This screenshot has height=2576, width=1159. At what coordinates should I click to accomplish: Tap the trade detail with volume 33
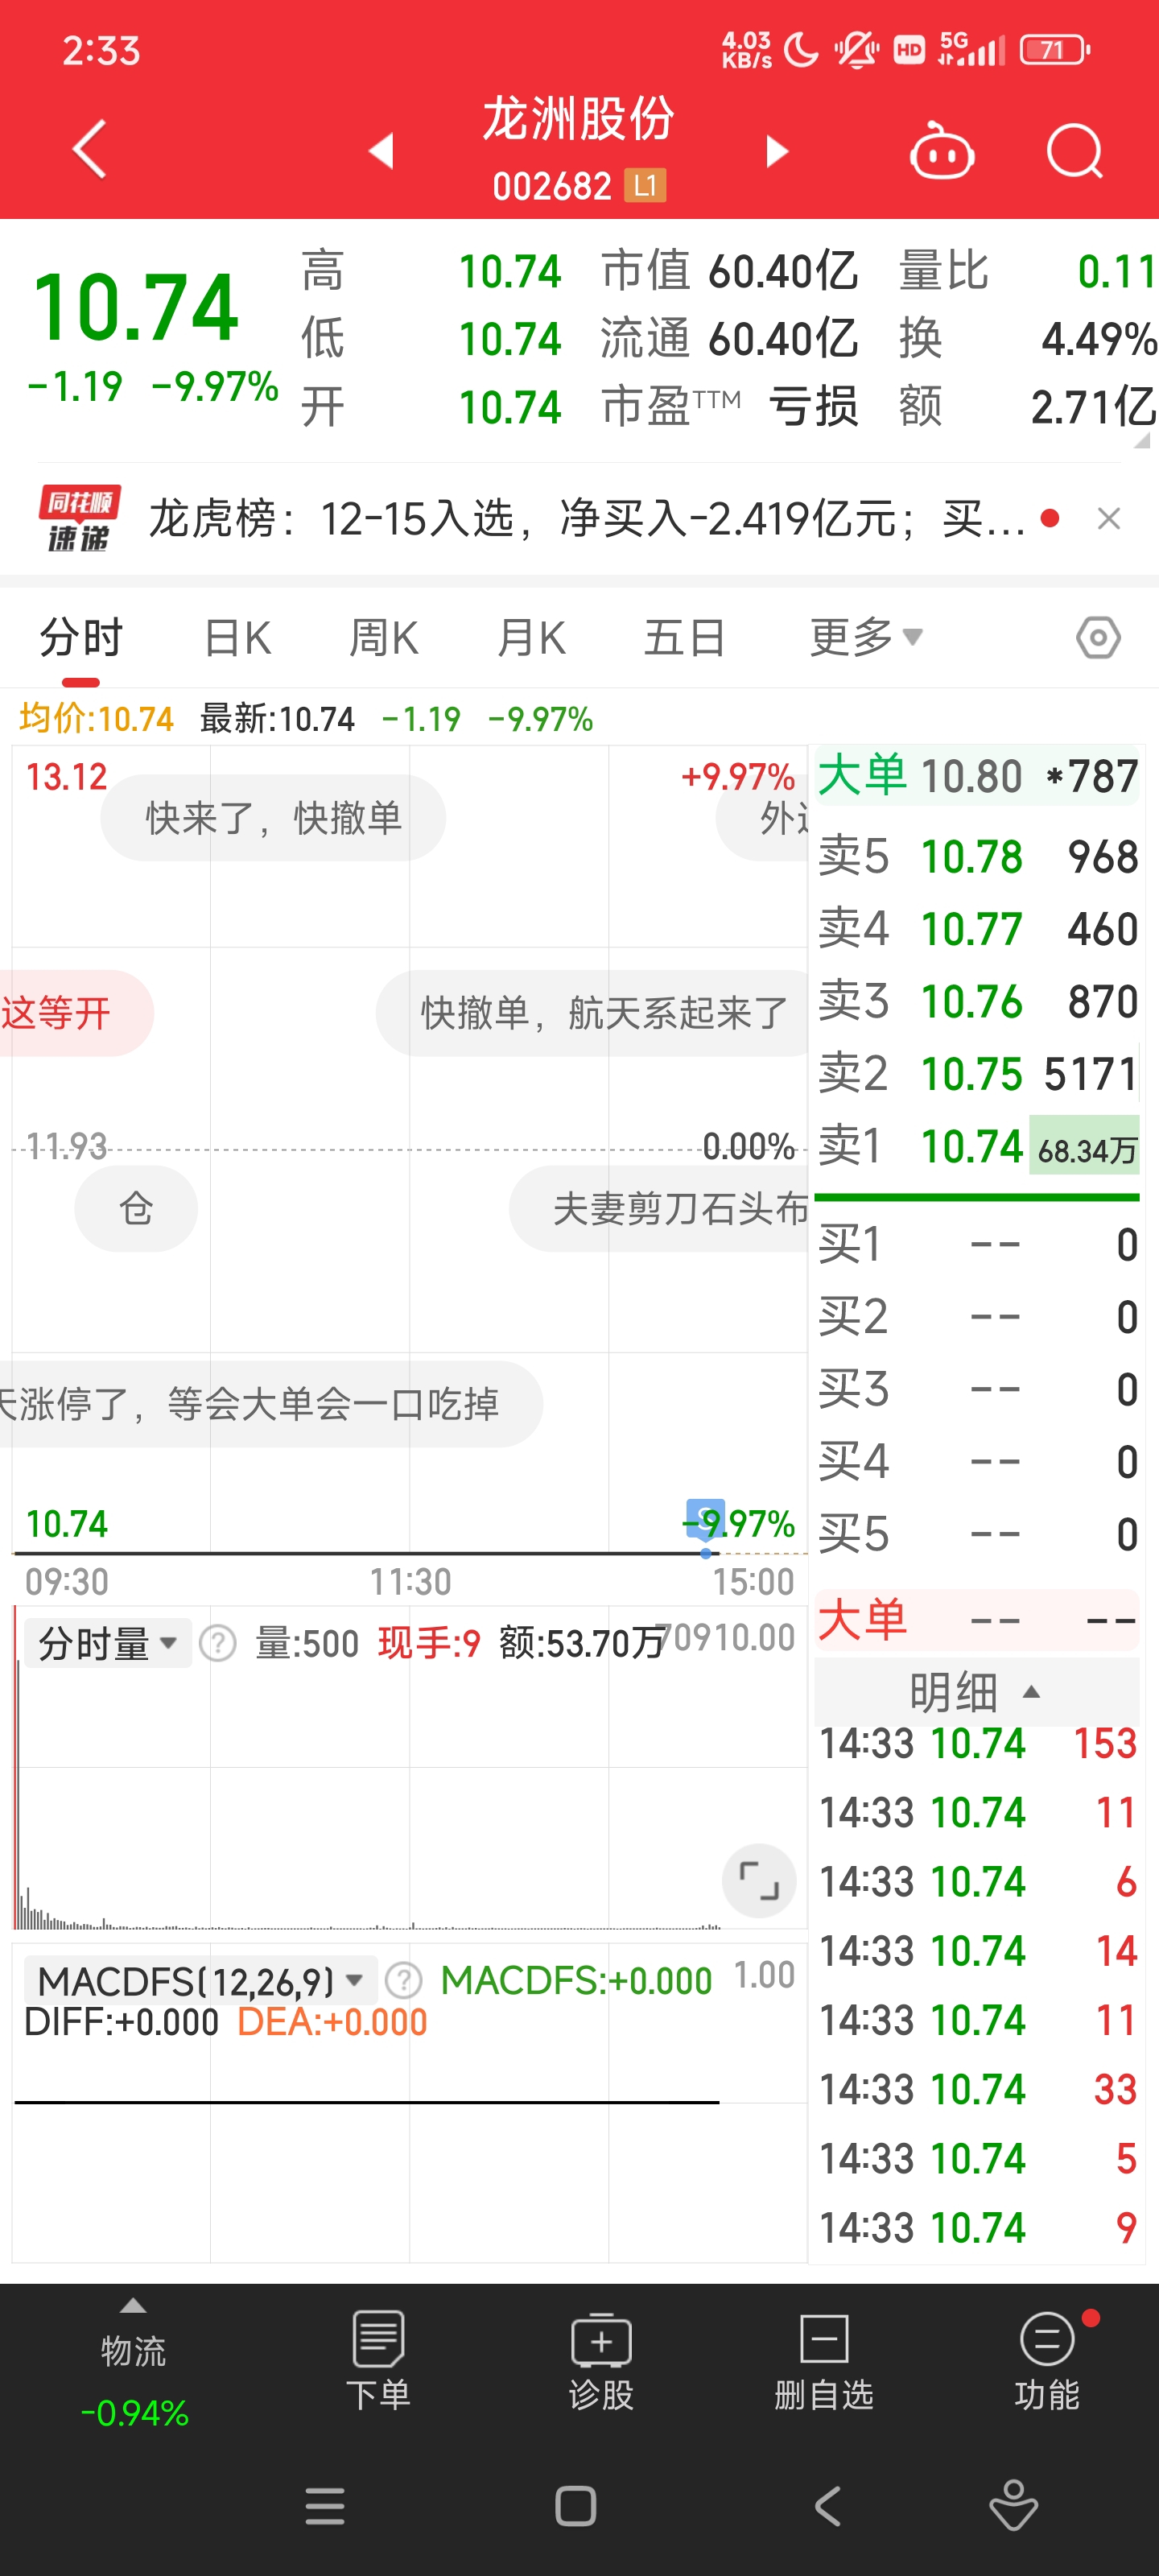click(x=977, y=2090)
